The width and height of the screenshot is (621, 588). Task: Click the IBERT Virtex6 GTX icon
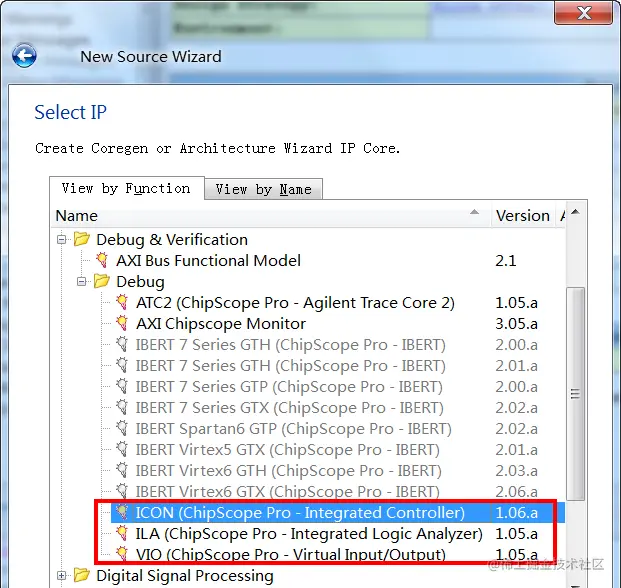point(122,491)
